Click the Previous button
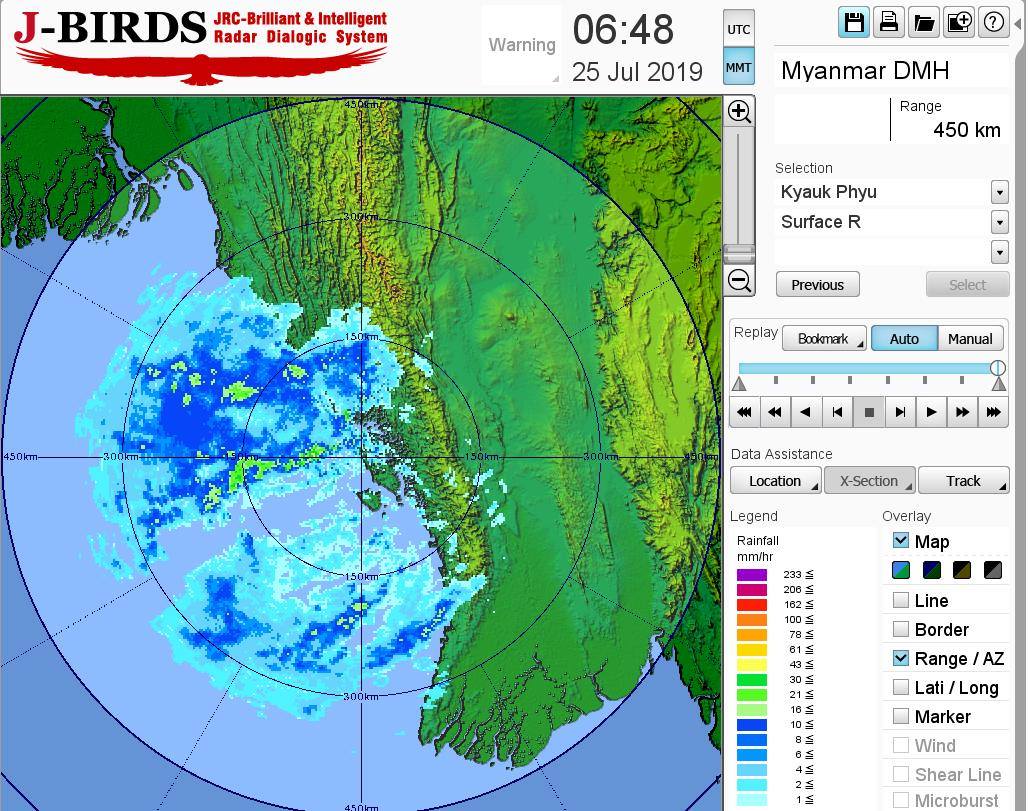The height and width of the screenshot is (811, 1030). 817,285
